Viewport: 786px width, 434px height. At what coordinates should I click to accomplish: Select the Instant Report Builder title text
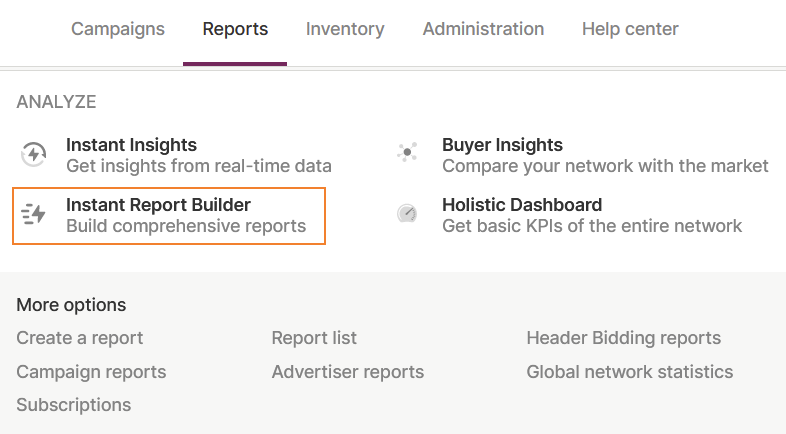pos(158,205)
